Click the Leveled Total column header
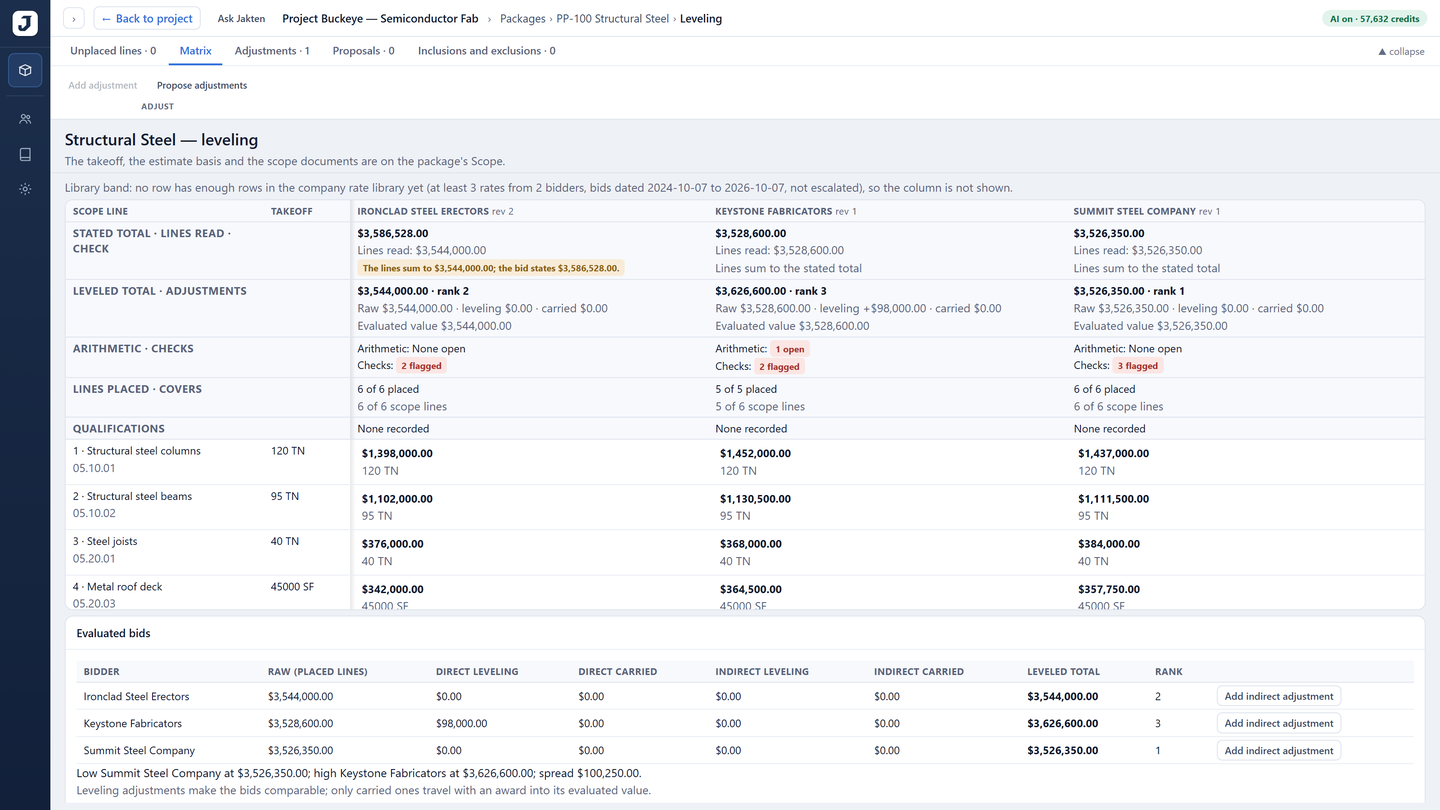The width and height of the screenshot is (1440, 810). tap(1063, 672)
